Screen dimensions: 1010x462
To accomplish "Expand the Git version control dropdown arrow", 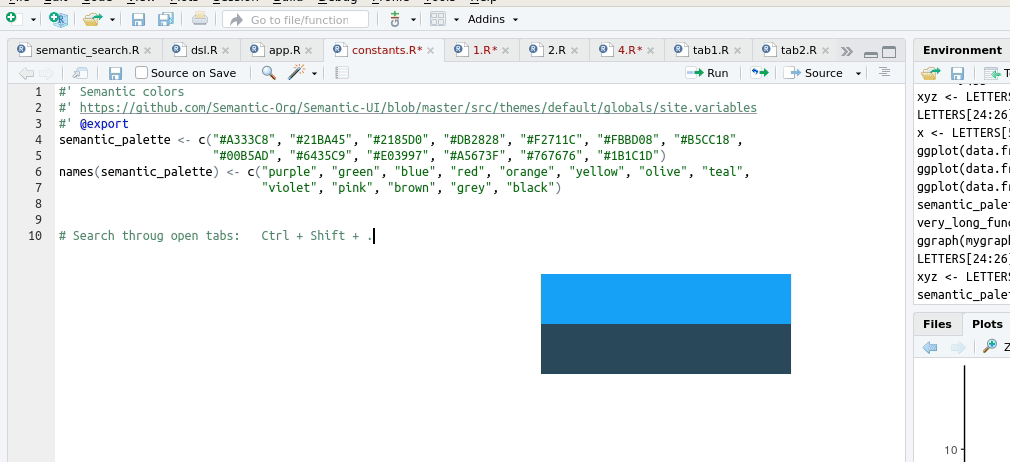I will [413, 20].
